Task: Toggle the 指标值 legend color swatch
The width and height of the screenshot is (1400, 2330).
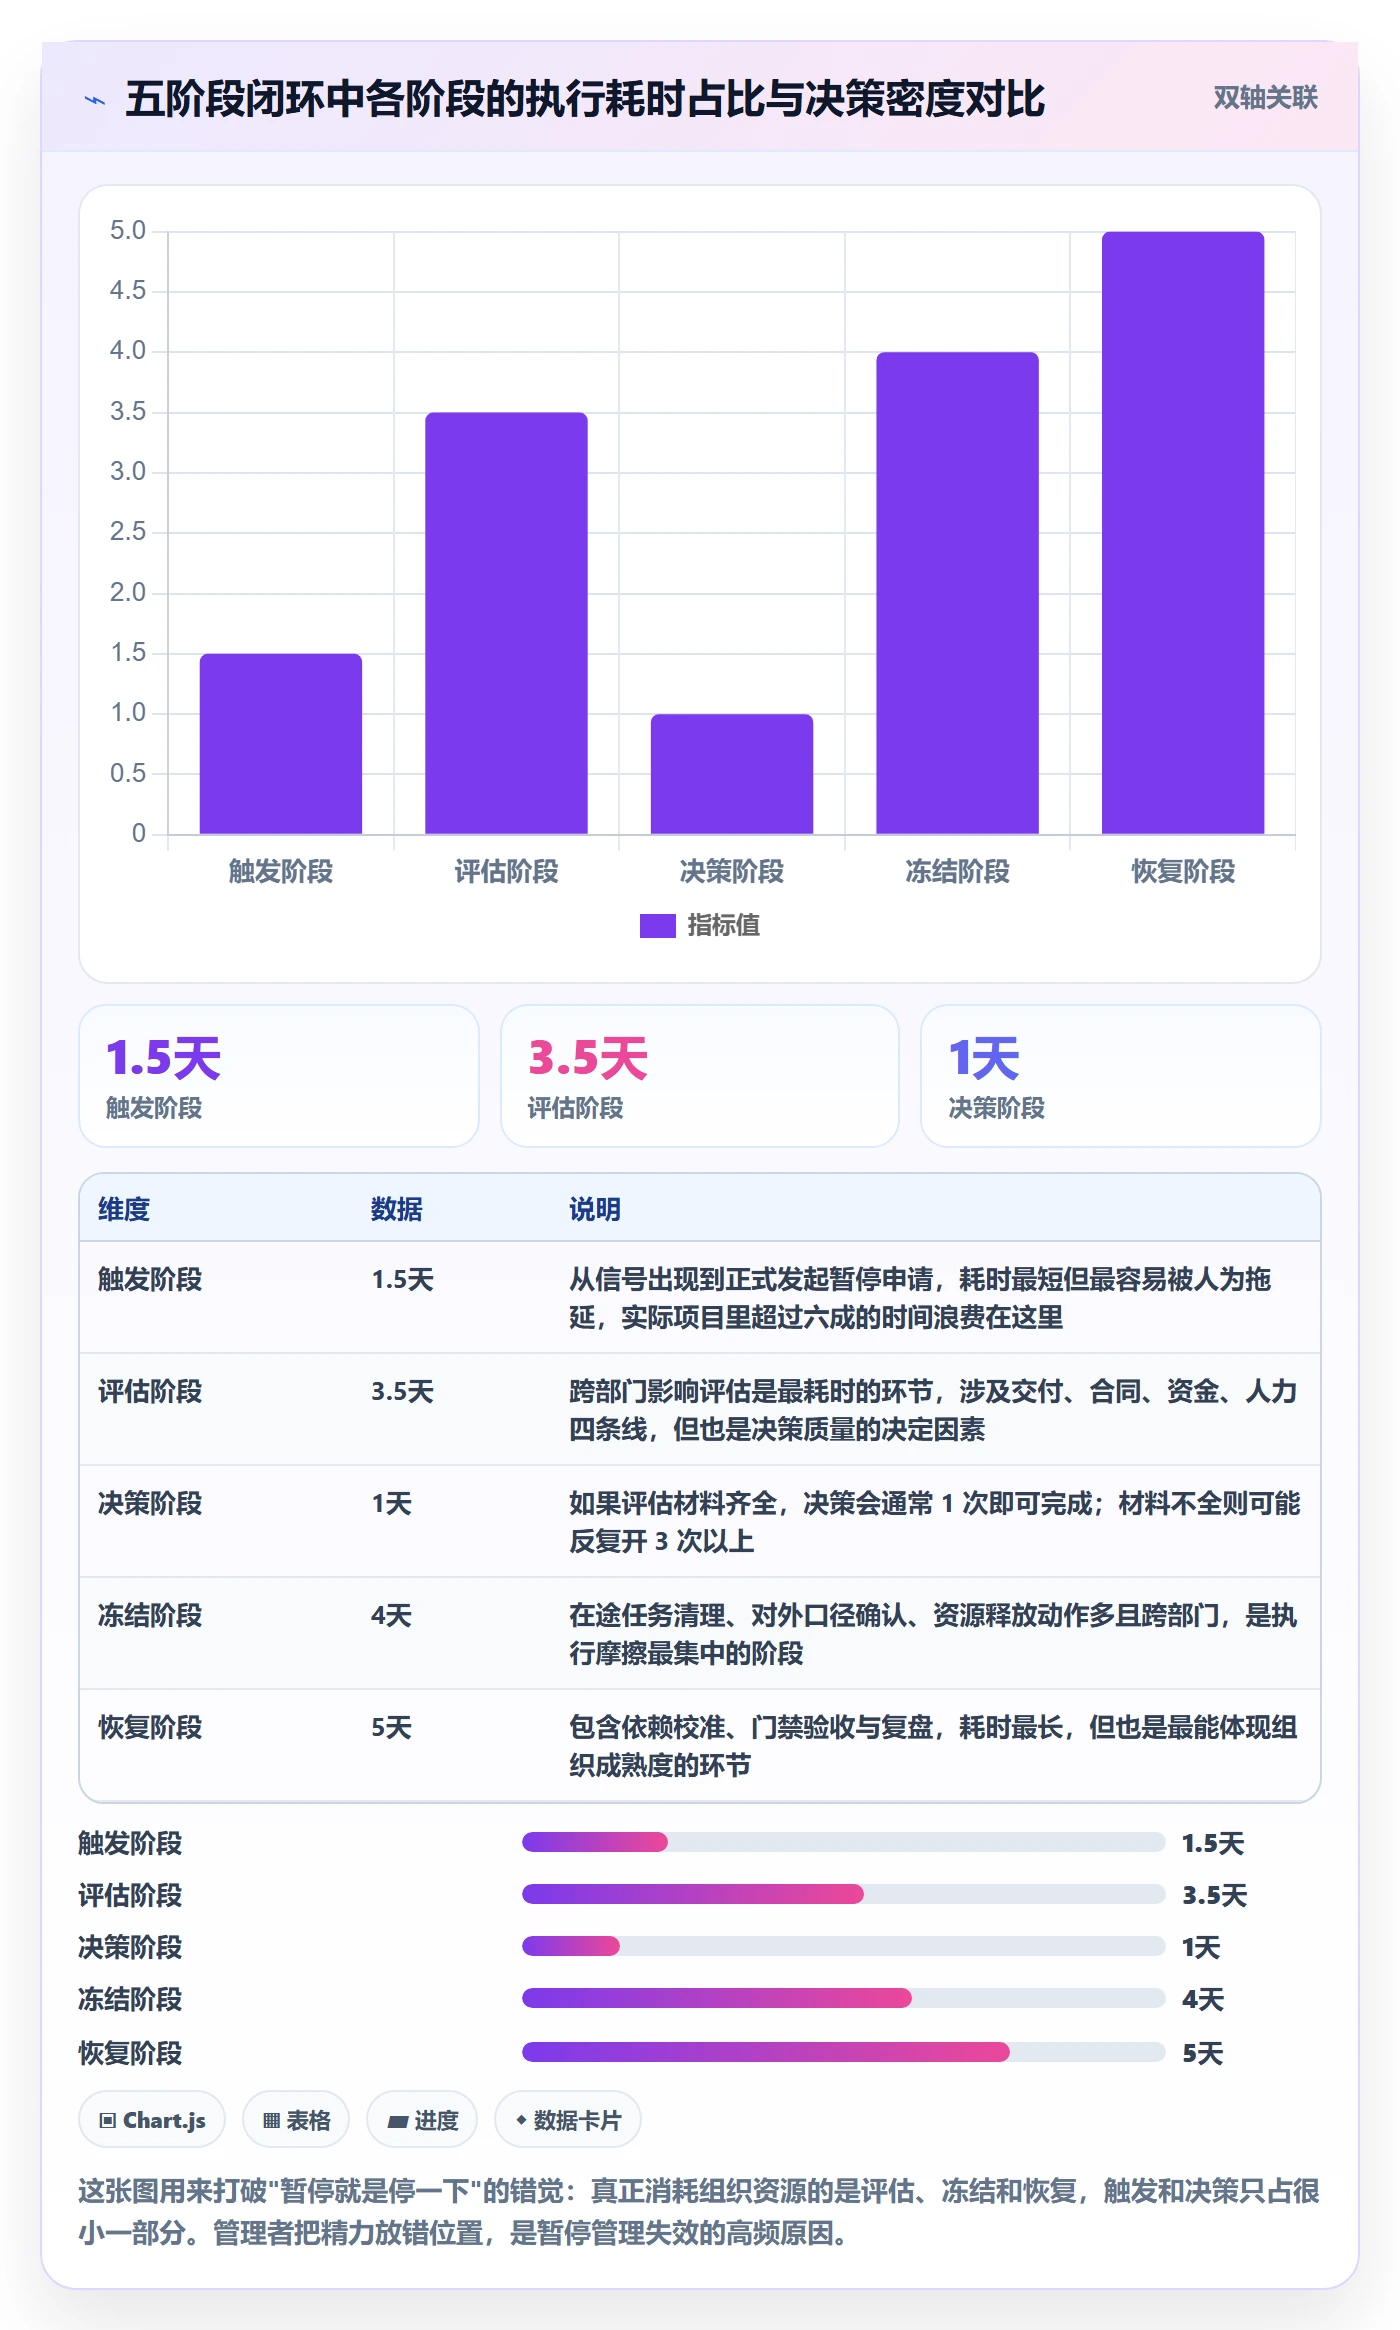Action: tap(658, 926)
